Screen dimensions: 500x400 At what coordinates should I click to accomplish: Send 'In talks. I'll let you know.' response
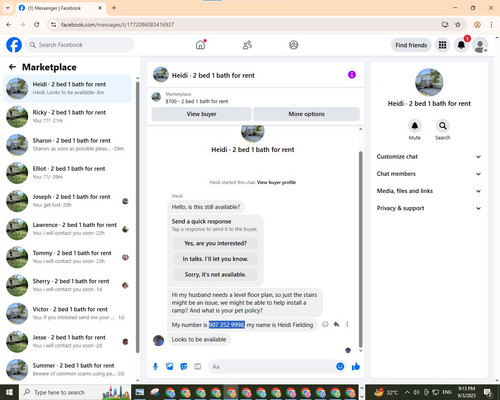[215, 259]
